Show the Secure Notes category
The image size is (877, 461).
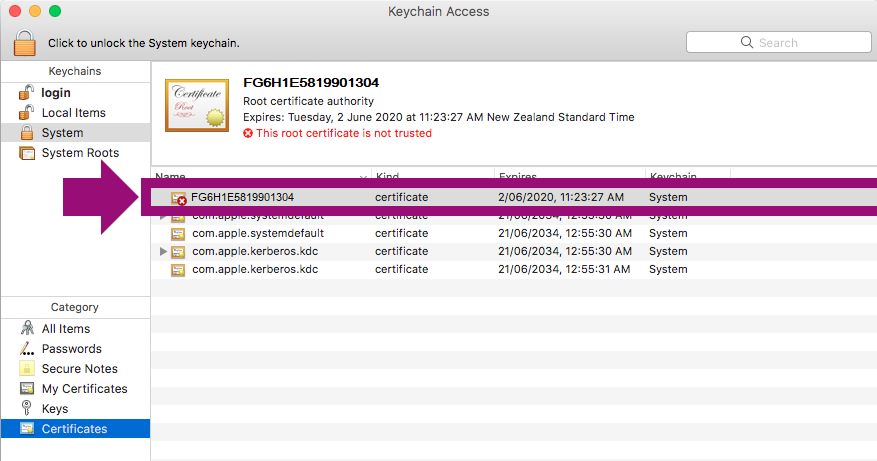point(76,369)
